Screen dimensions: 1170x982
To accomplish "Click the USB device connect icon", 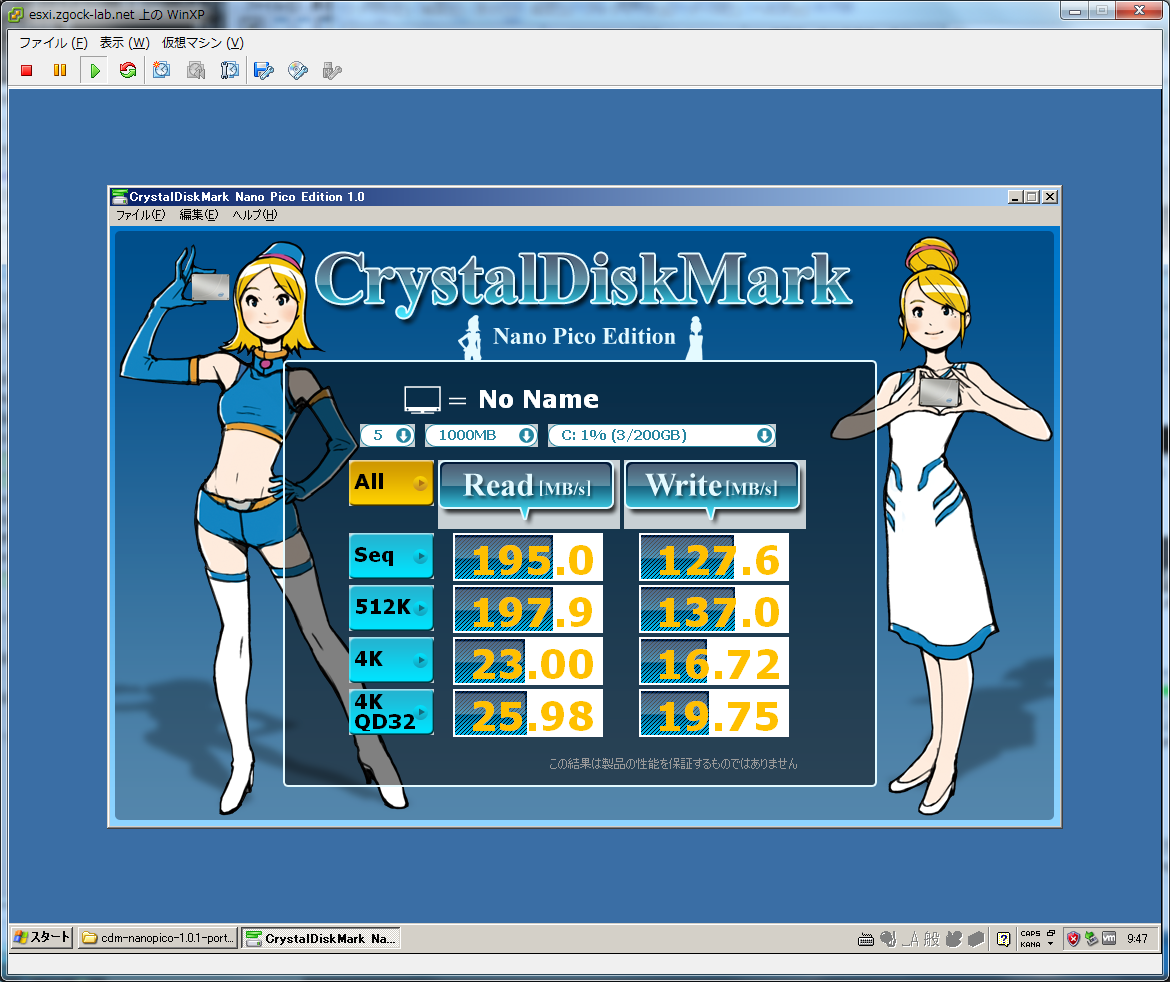I will pos(331,70).
